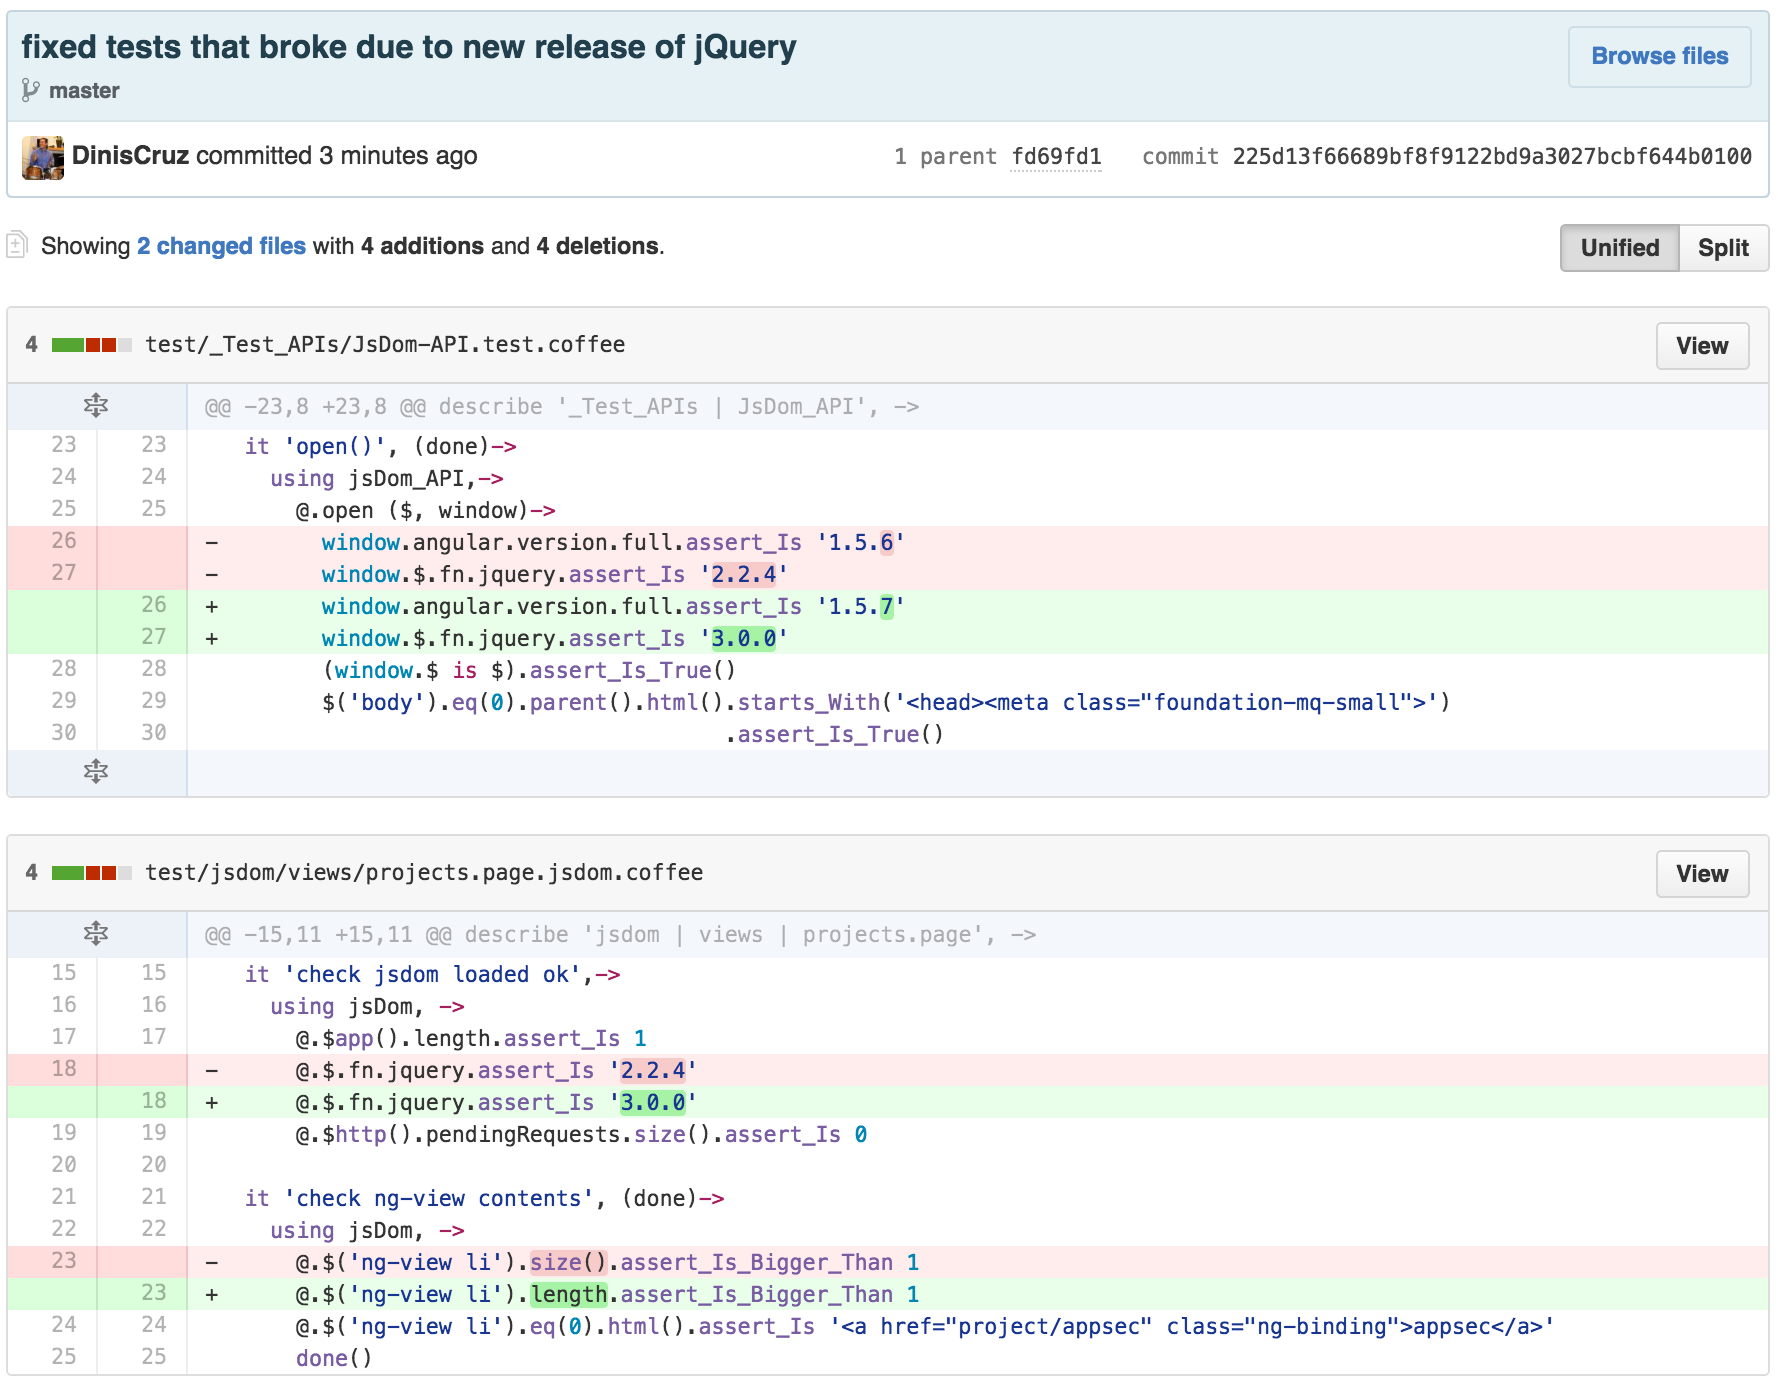Expand context above line 23 in JsDom-API test
Image resolution: width=1778 pixels, height=1384 pixels.
point(96,406)
